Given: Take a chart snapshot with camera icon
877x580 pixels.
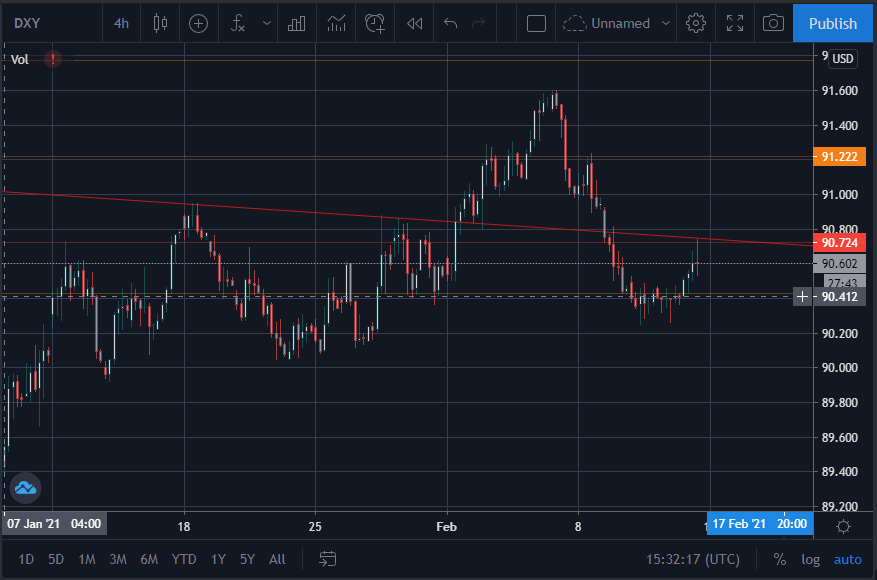Looking at the screenshot, I should [x=773, y=23].
